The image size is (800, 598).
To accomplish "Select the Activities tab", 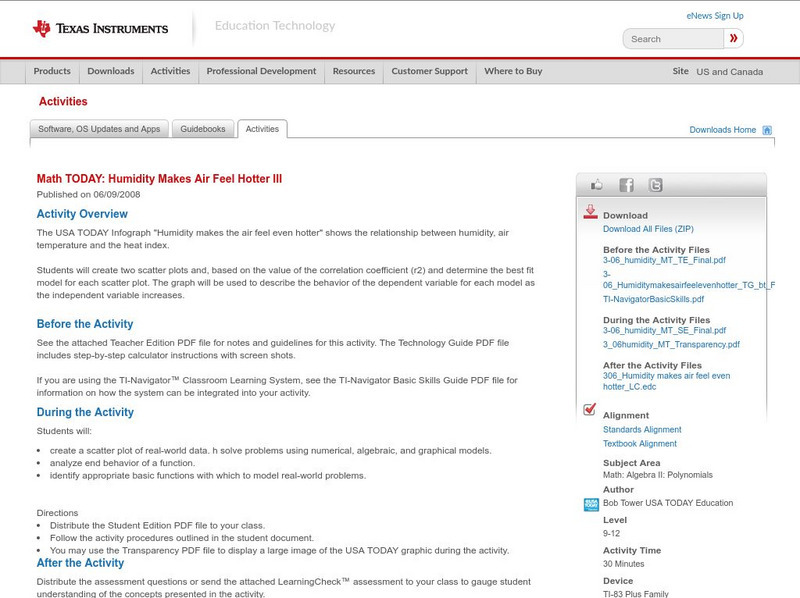I will click(262, 129).
